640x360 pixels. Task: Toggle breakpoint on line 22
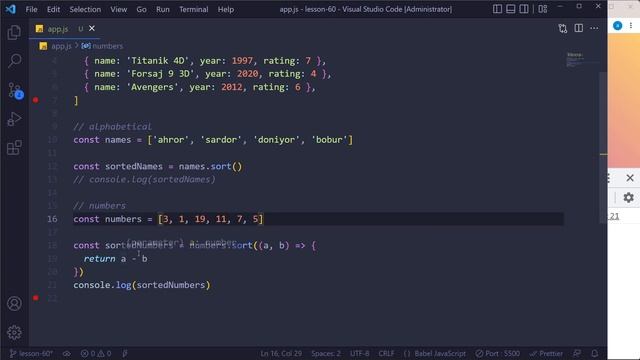36,298
